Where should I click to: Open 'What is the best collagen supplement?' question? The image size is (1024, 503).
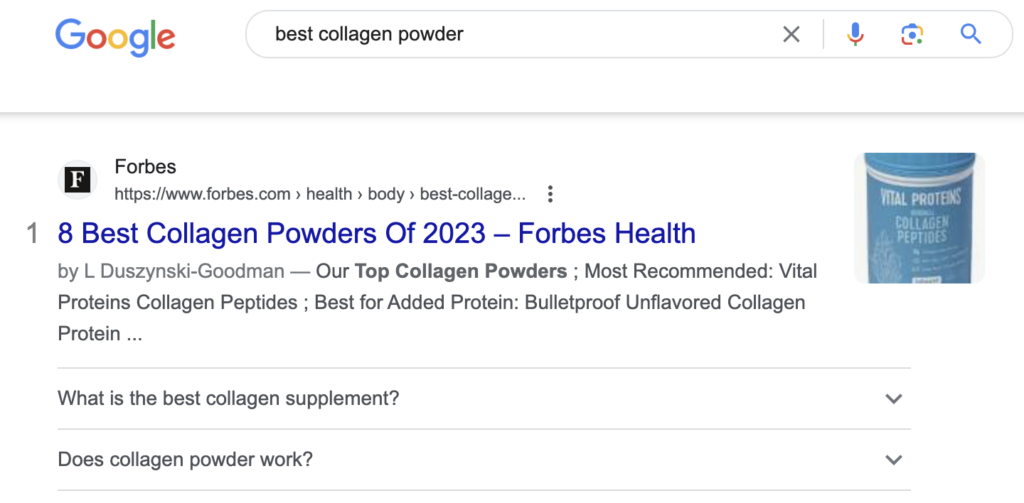(x=229, y=399)
